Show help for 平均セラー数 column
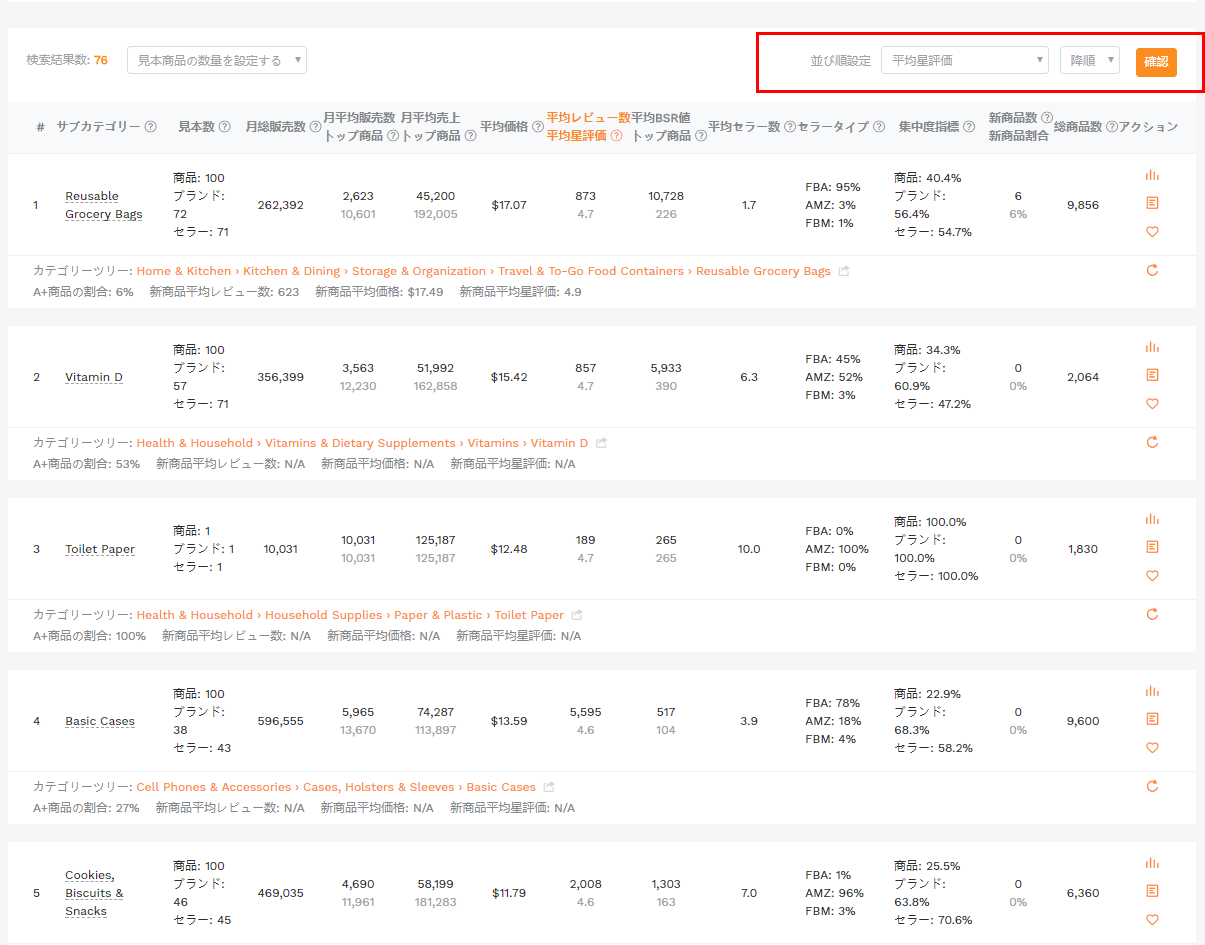The height and width of the screenshot is (945, 1205). click(x=790, y=127)
